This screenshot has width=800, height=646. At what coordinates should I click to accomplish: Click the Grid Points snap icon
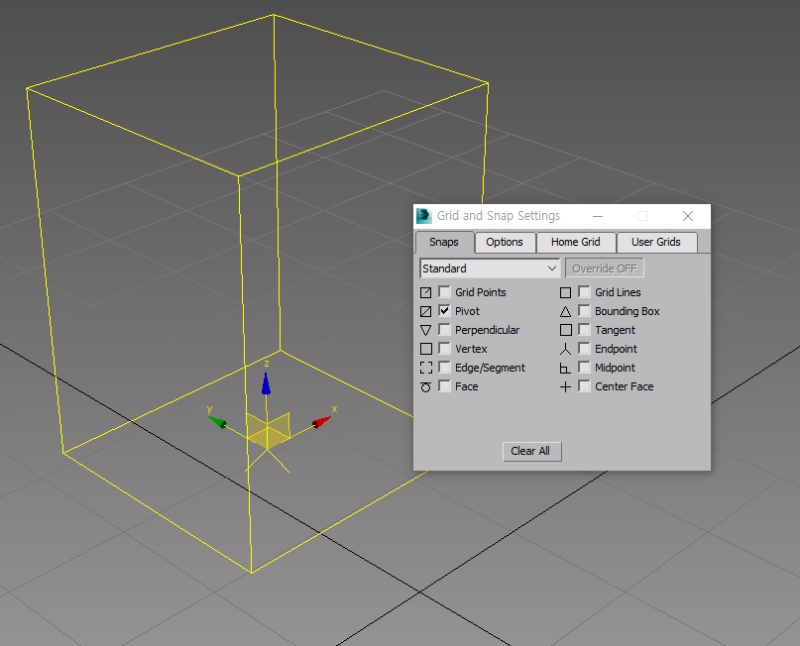425,292
